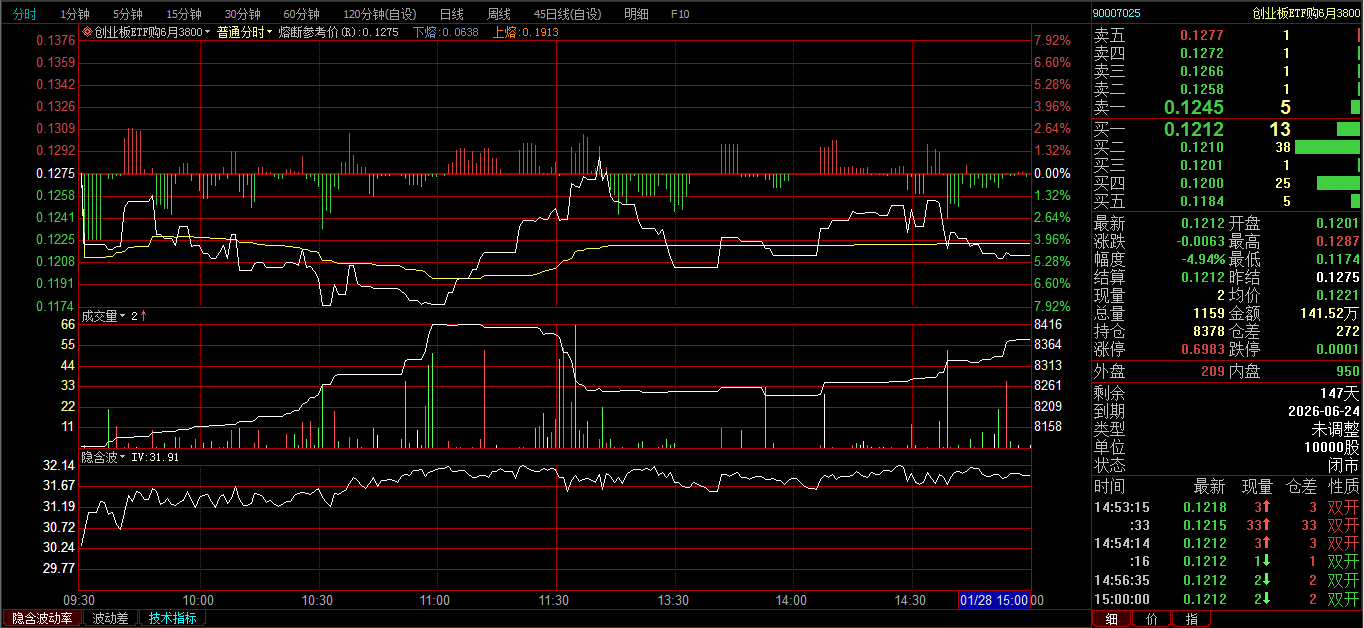Click the diamond icon before 创业板ETF购6月3800
Image resolution: width=1364 pixels, height=628 pixels.
pyautogui.click(x=87, y=32)
